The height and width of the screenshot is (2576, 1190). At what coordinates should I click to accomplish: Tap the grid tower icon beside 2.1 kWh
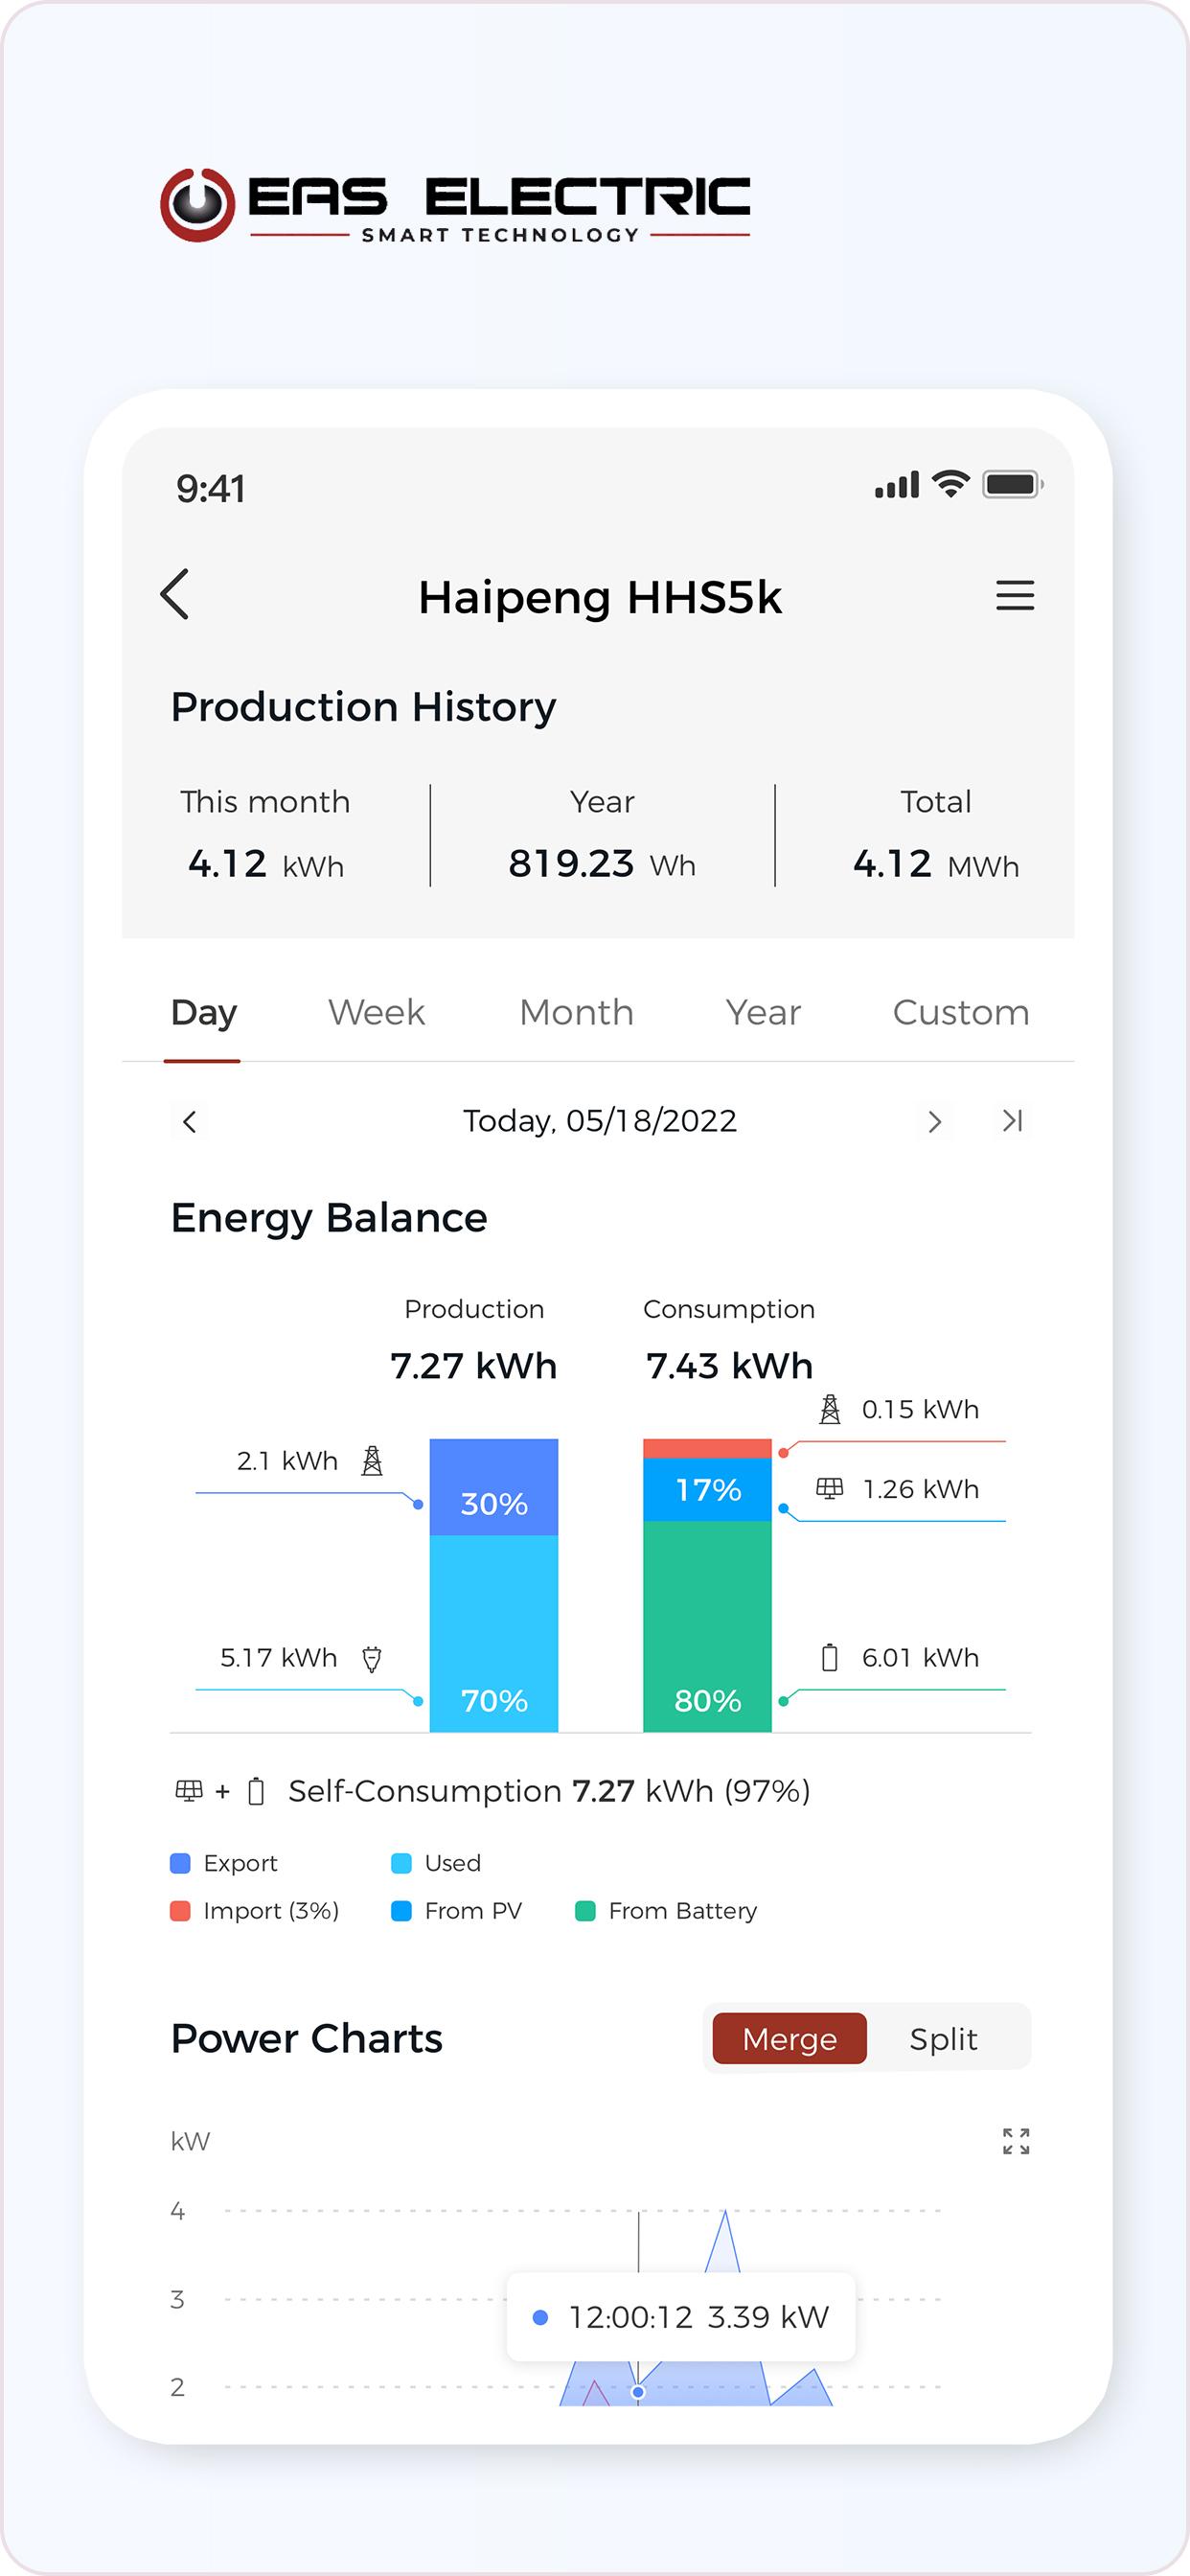(372, 1461)
